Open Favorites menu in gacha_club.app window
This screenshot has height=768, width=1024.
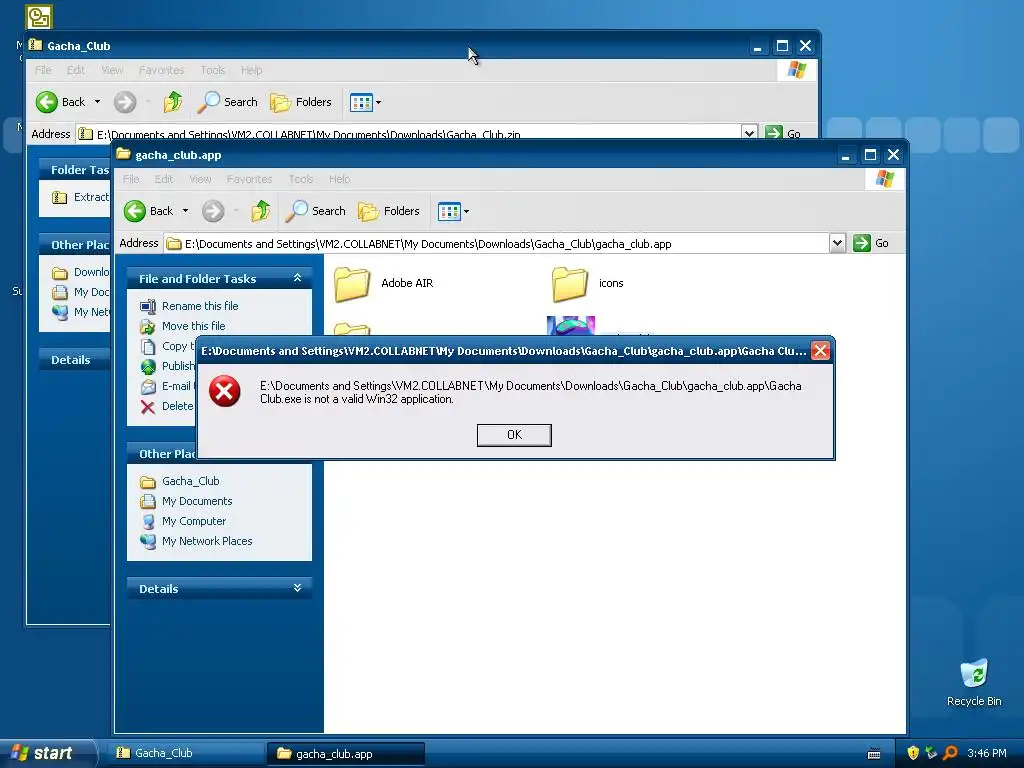249,179
